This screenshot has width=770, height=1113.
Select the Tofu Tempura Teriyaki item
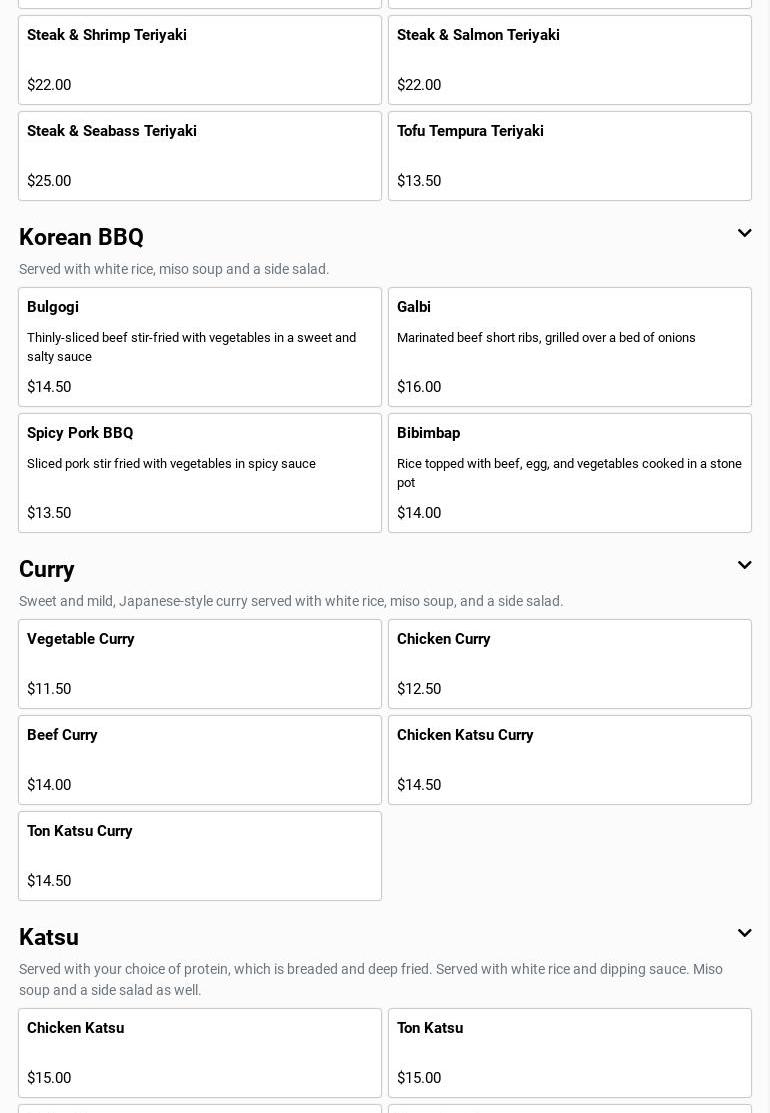(570, 156)
